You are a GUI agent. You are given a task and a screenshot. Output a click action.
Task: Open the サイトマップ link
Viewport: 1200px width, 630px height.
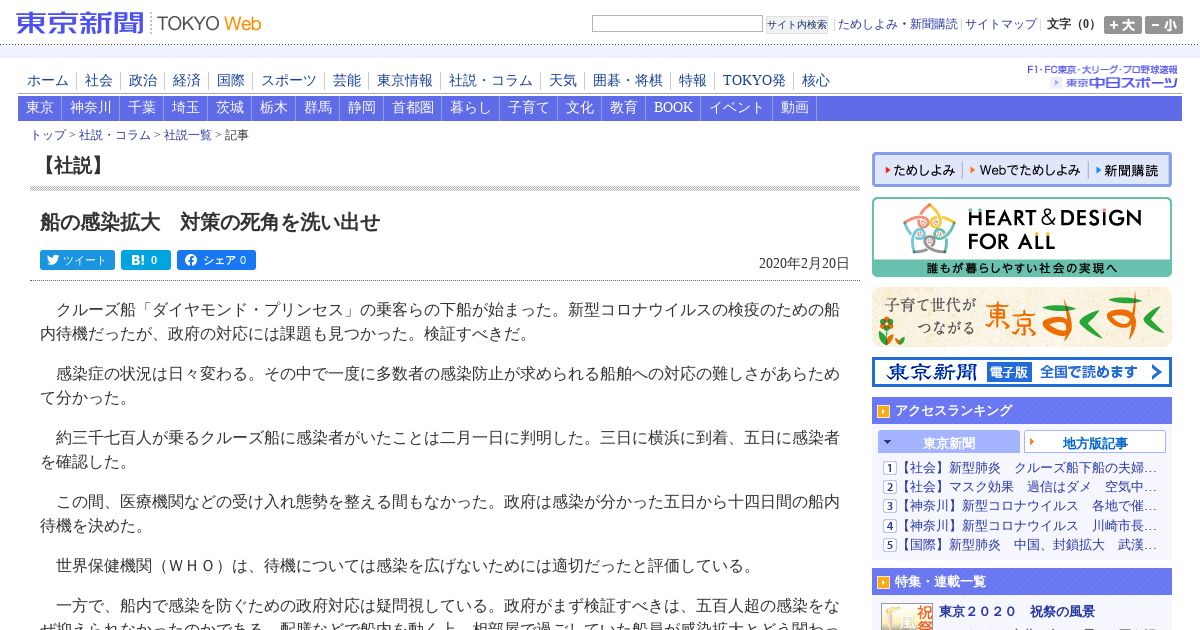(1001, 24)
